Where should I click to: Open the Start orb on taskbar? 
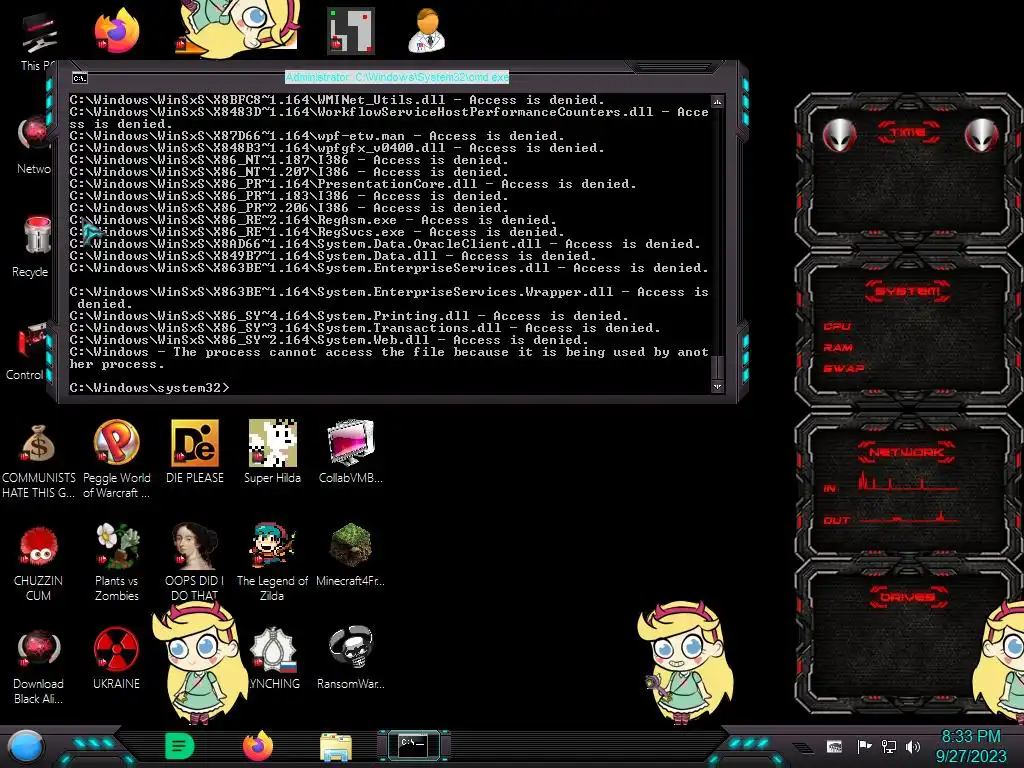tap(26, 747)
